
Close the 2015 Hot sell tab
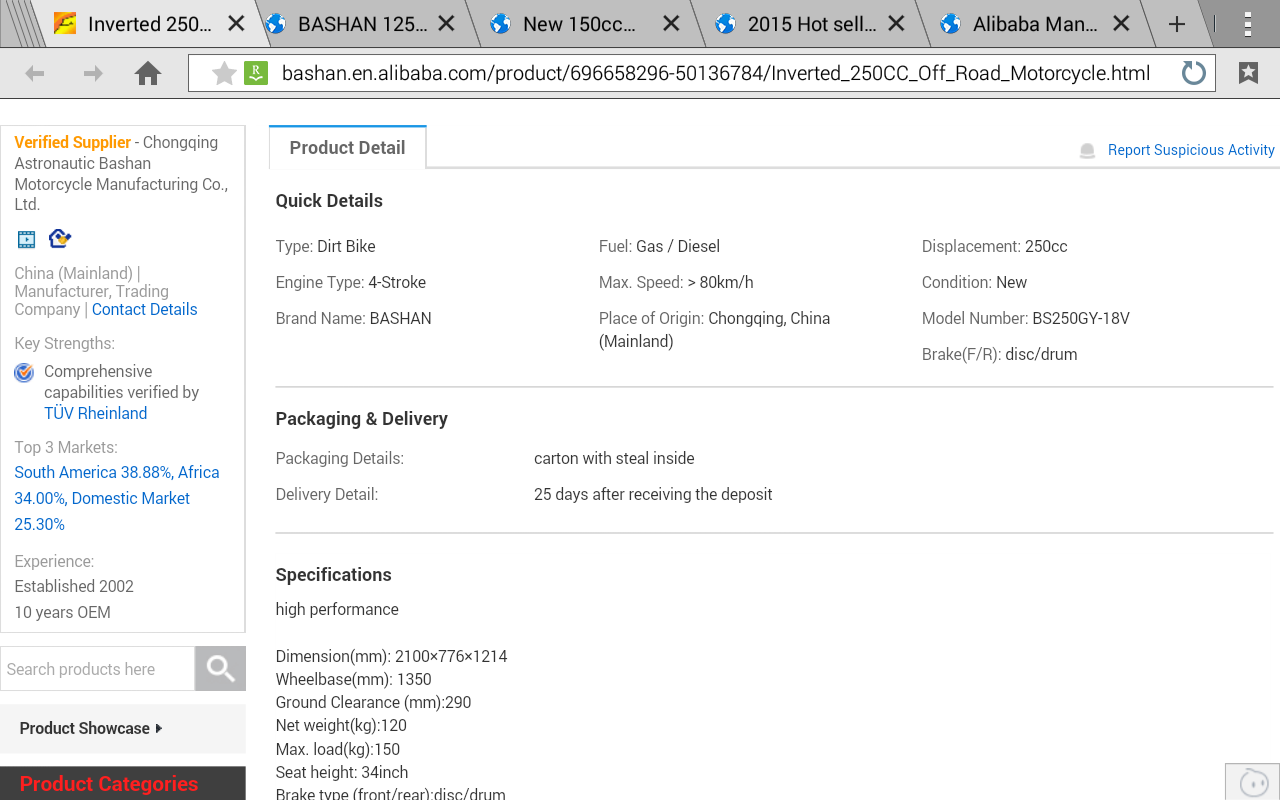pos(897,24)
